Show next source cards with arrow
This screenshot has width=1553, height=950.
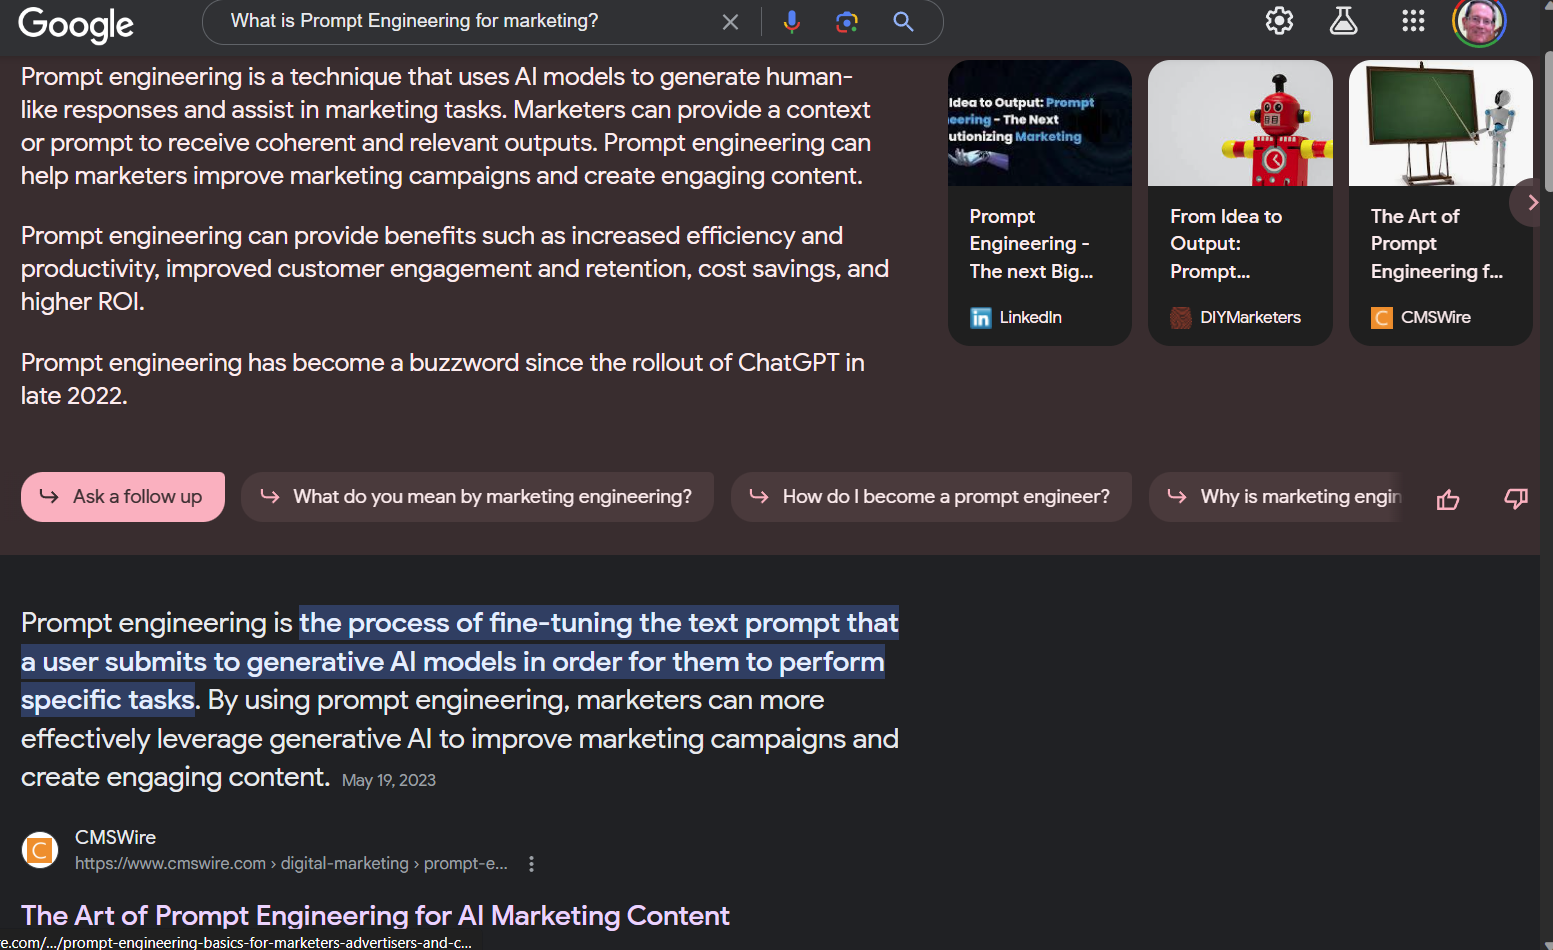[x=1531, y=203]
